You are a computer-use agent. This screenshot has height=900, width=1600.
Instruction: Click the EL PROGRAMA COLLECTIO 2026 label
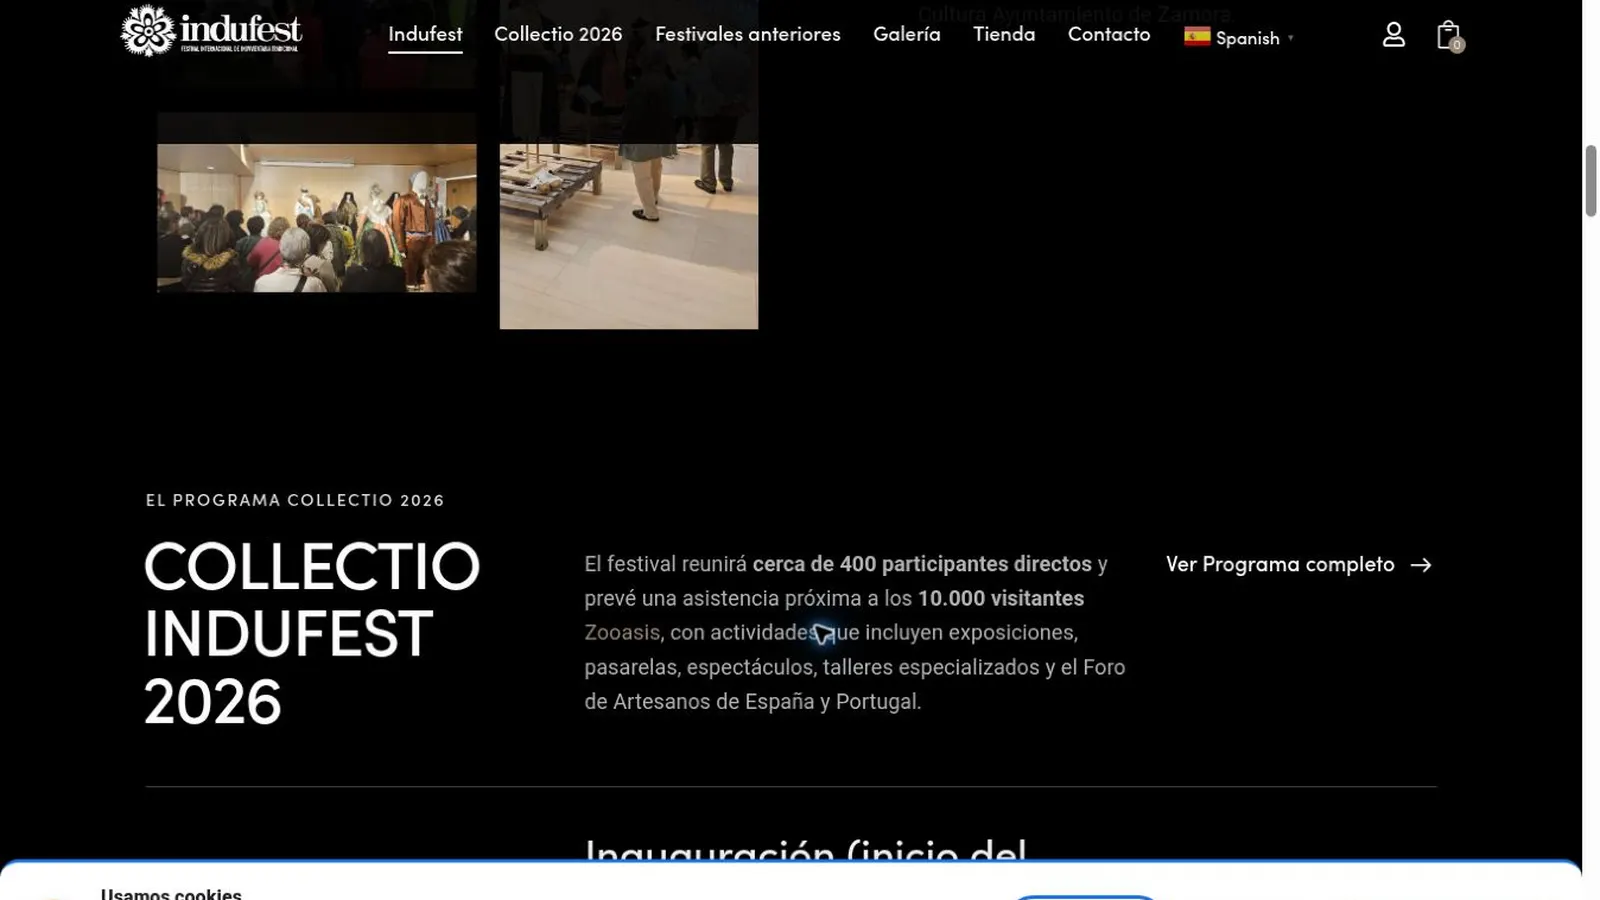295,500
